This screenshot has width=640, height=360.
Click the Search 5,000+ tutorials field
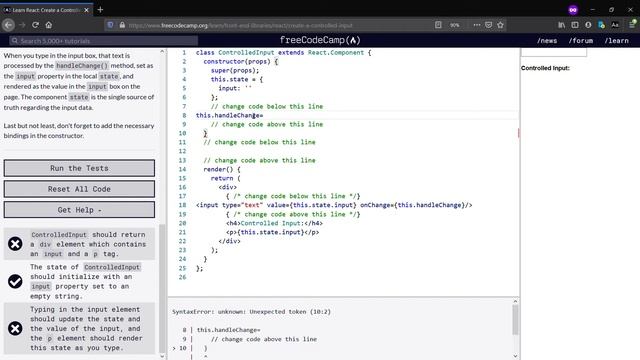104,41
